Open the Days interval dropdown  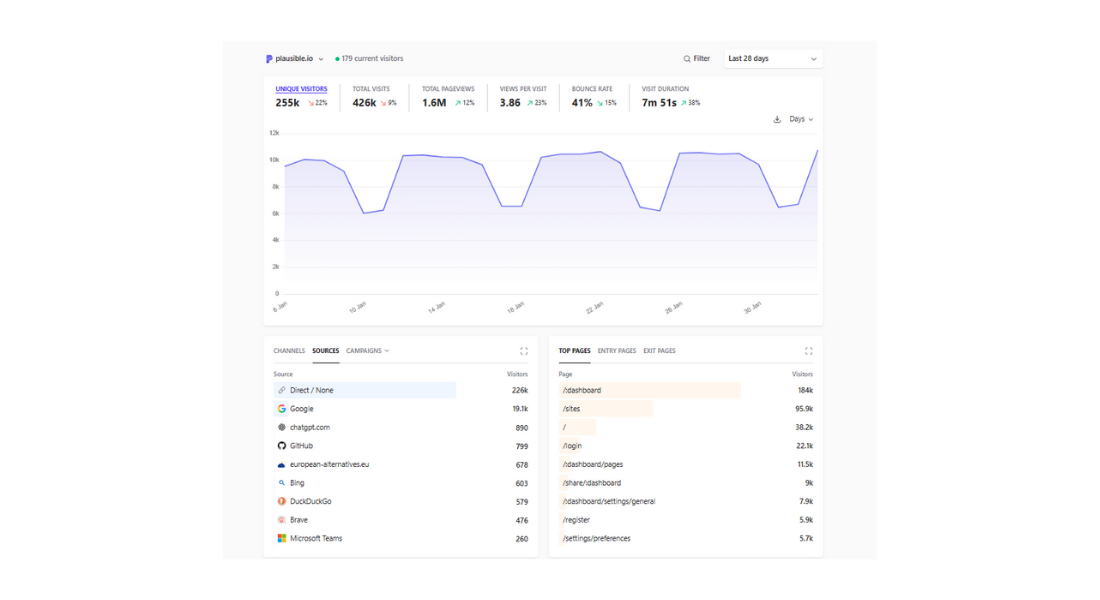(x=801, y=119)
